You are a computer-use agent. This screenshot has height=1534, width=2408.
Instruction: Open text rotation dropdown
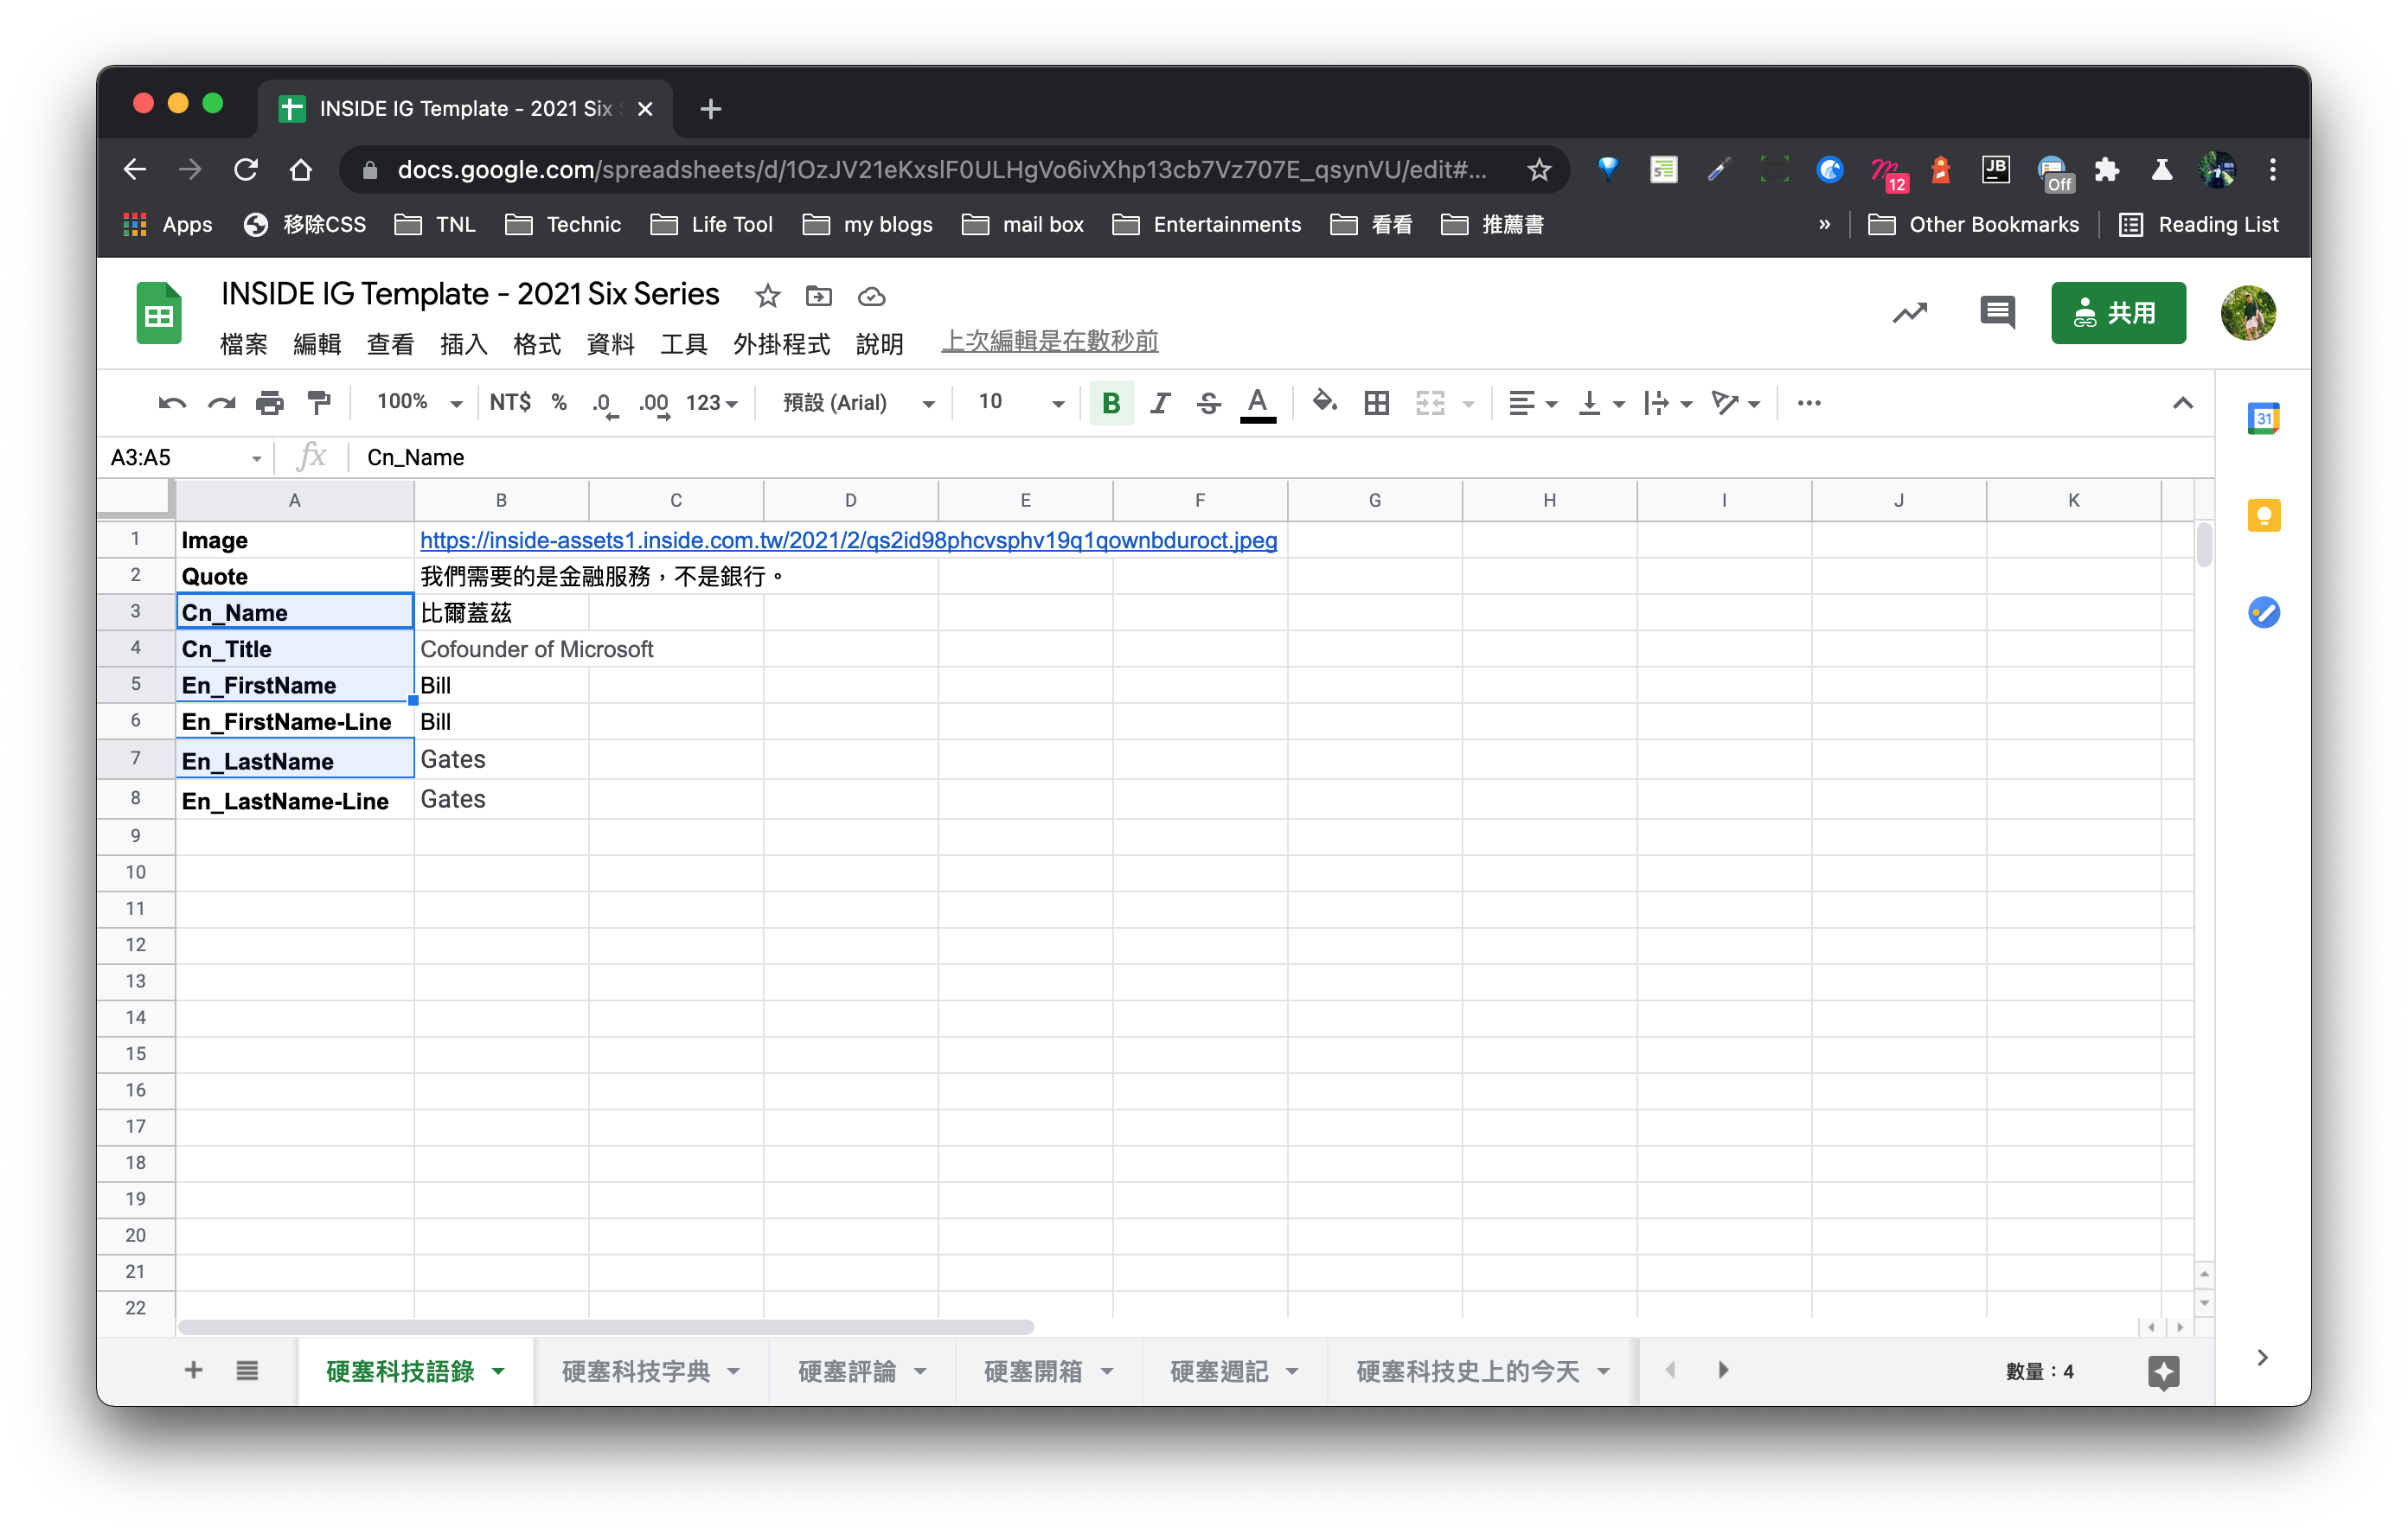[x=1736, y=403]
